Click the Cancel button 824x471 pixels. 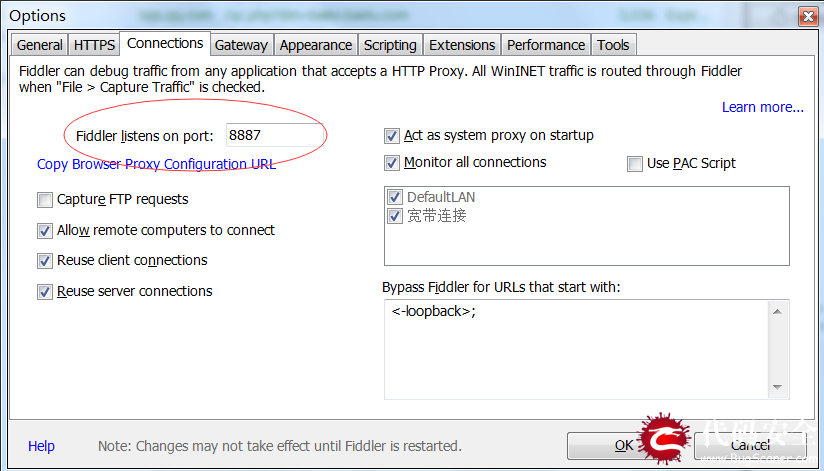tap(750, 445)
